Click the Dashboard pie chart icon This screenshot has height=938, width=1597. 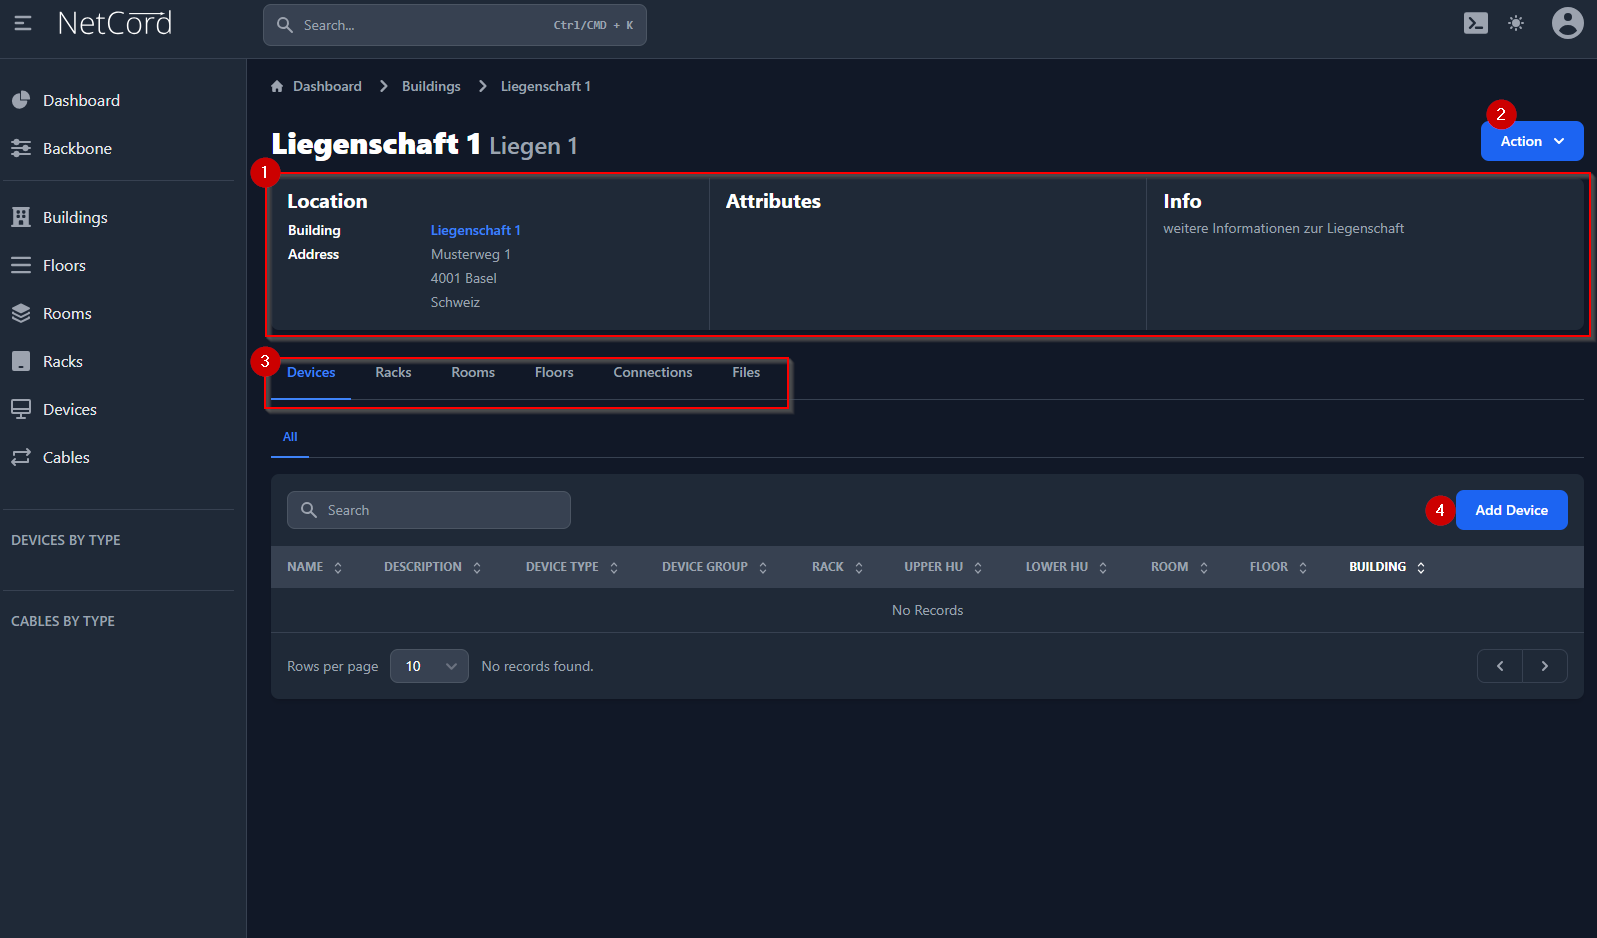pos(21,100)
